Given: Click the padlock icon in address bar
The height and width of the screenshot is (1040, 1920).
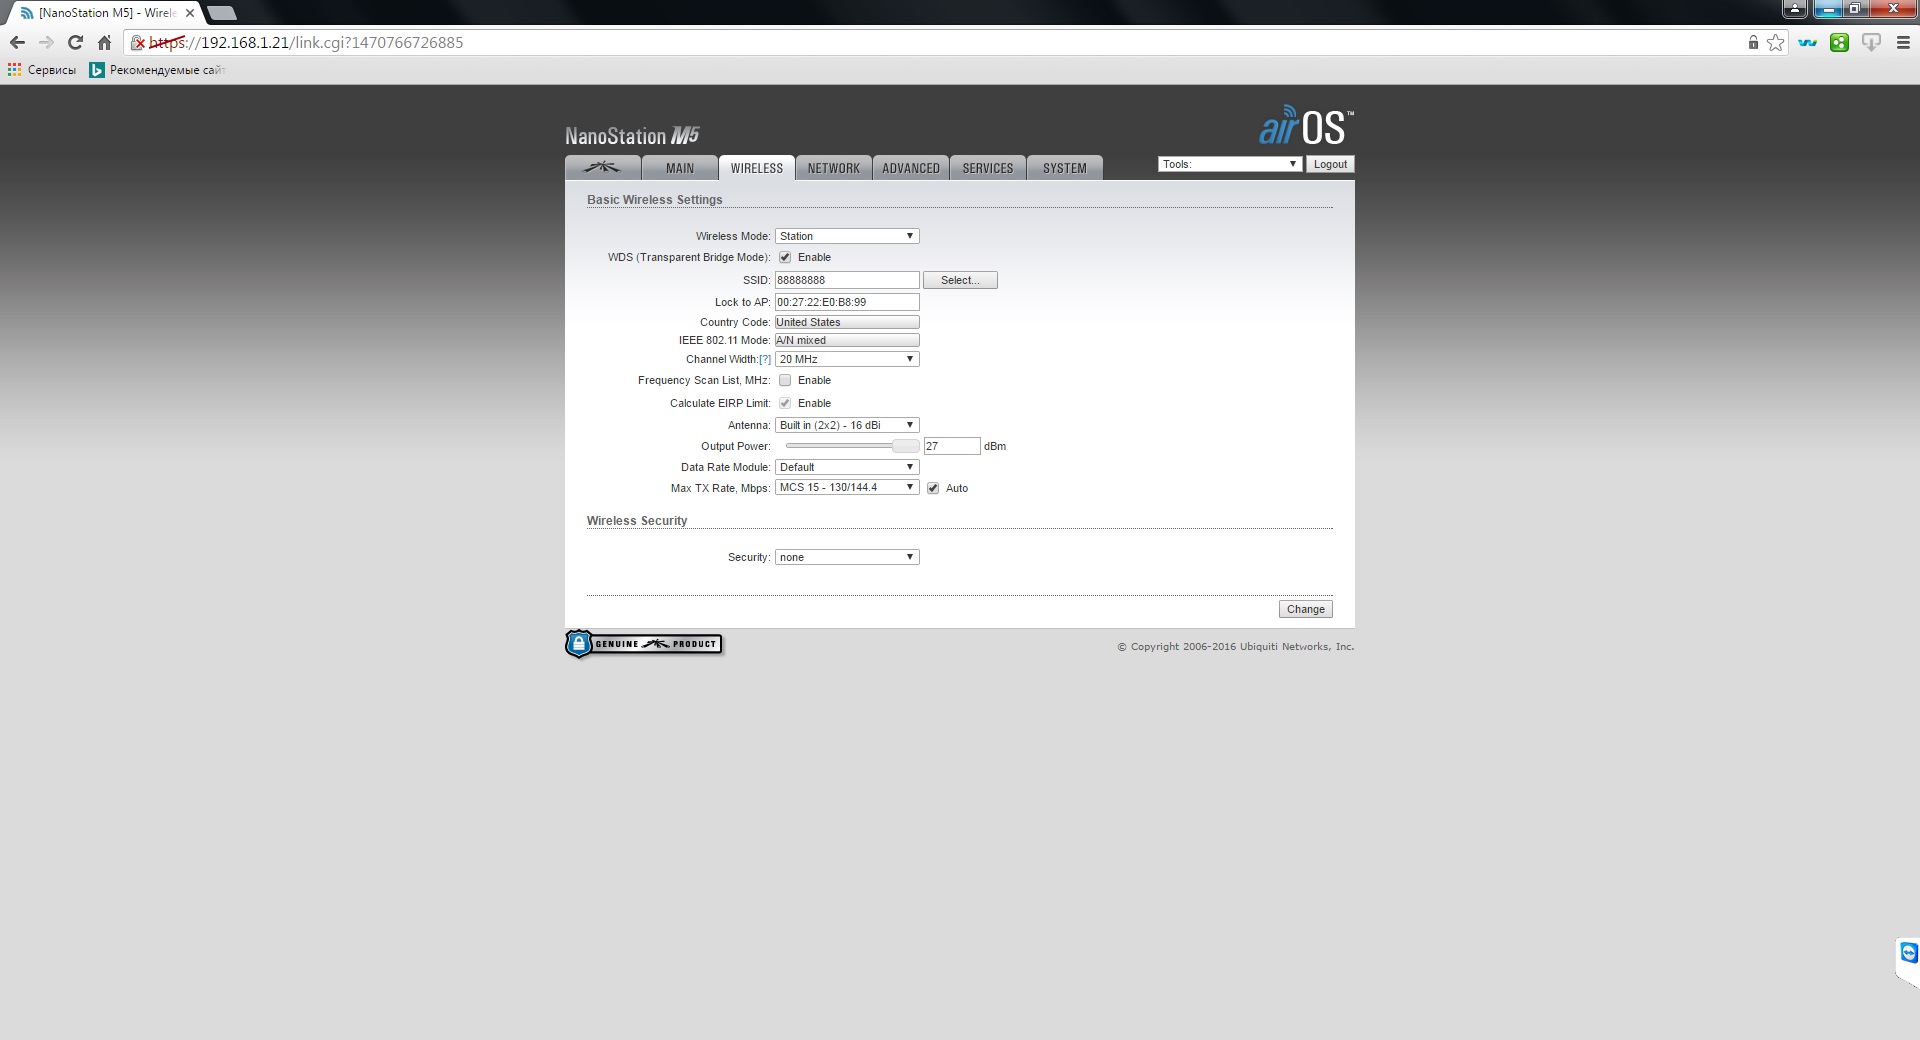Looking at the screenshot, I should coord(1753,42).
